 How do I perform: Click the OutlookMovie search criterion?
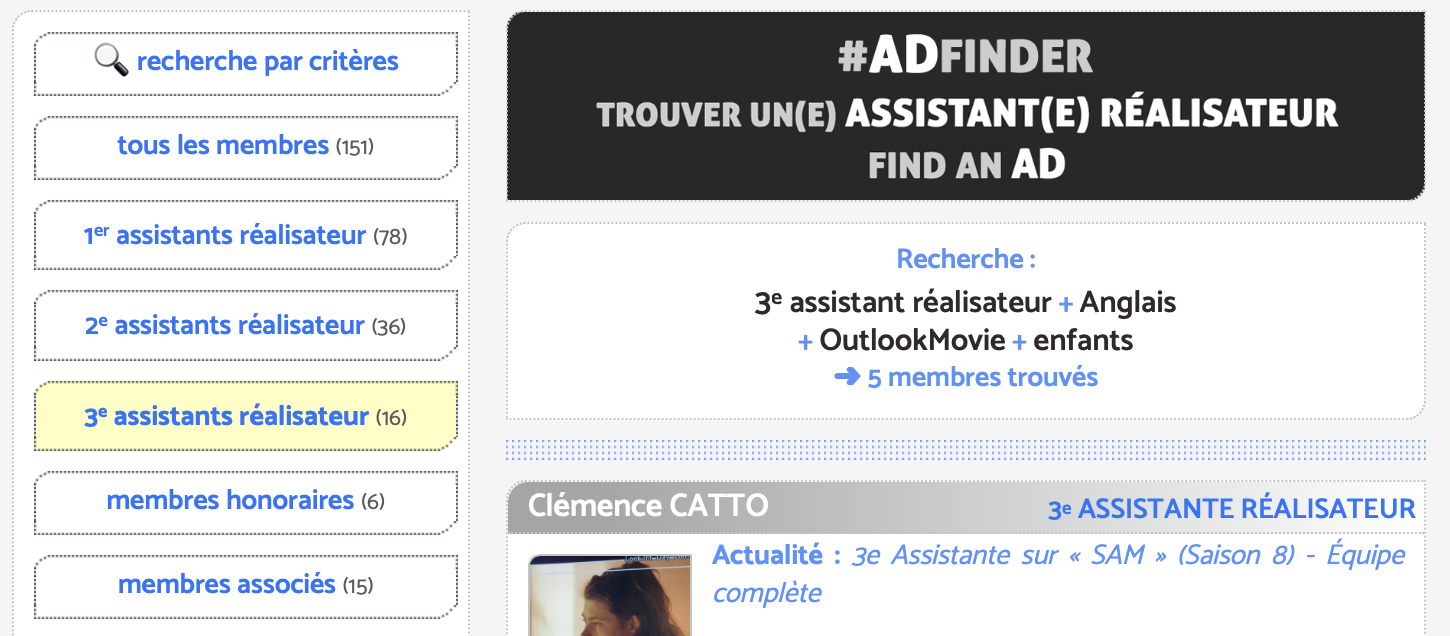pos(912,341)
